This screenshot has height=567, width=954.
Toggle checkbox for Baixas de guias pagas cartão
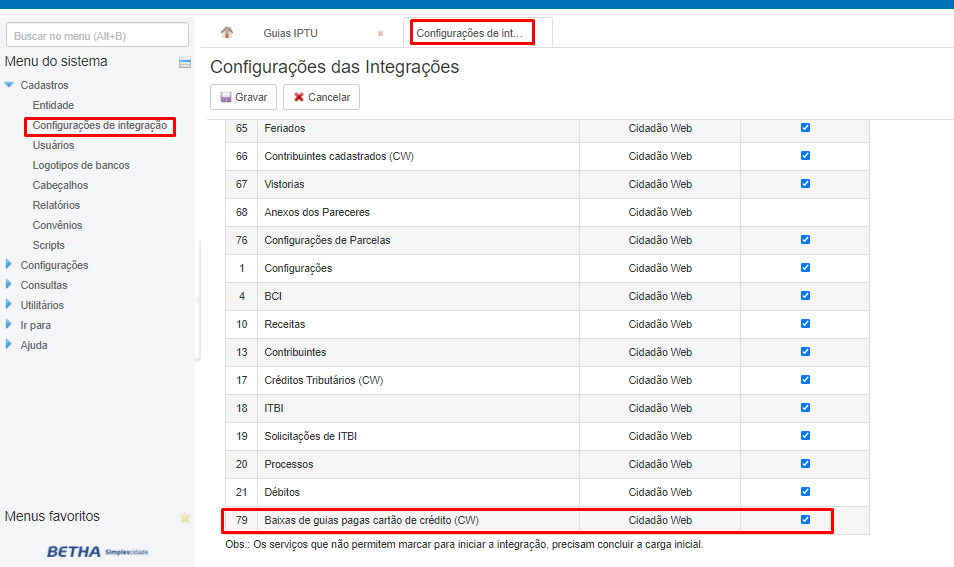(805, 520)
